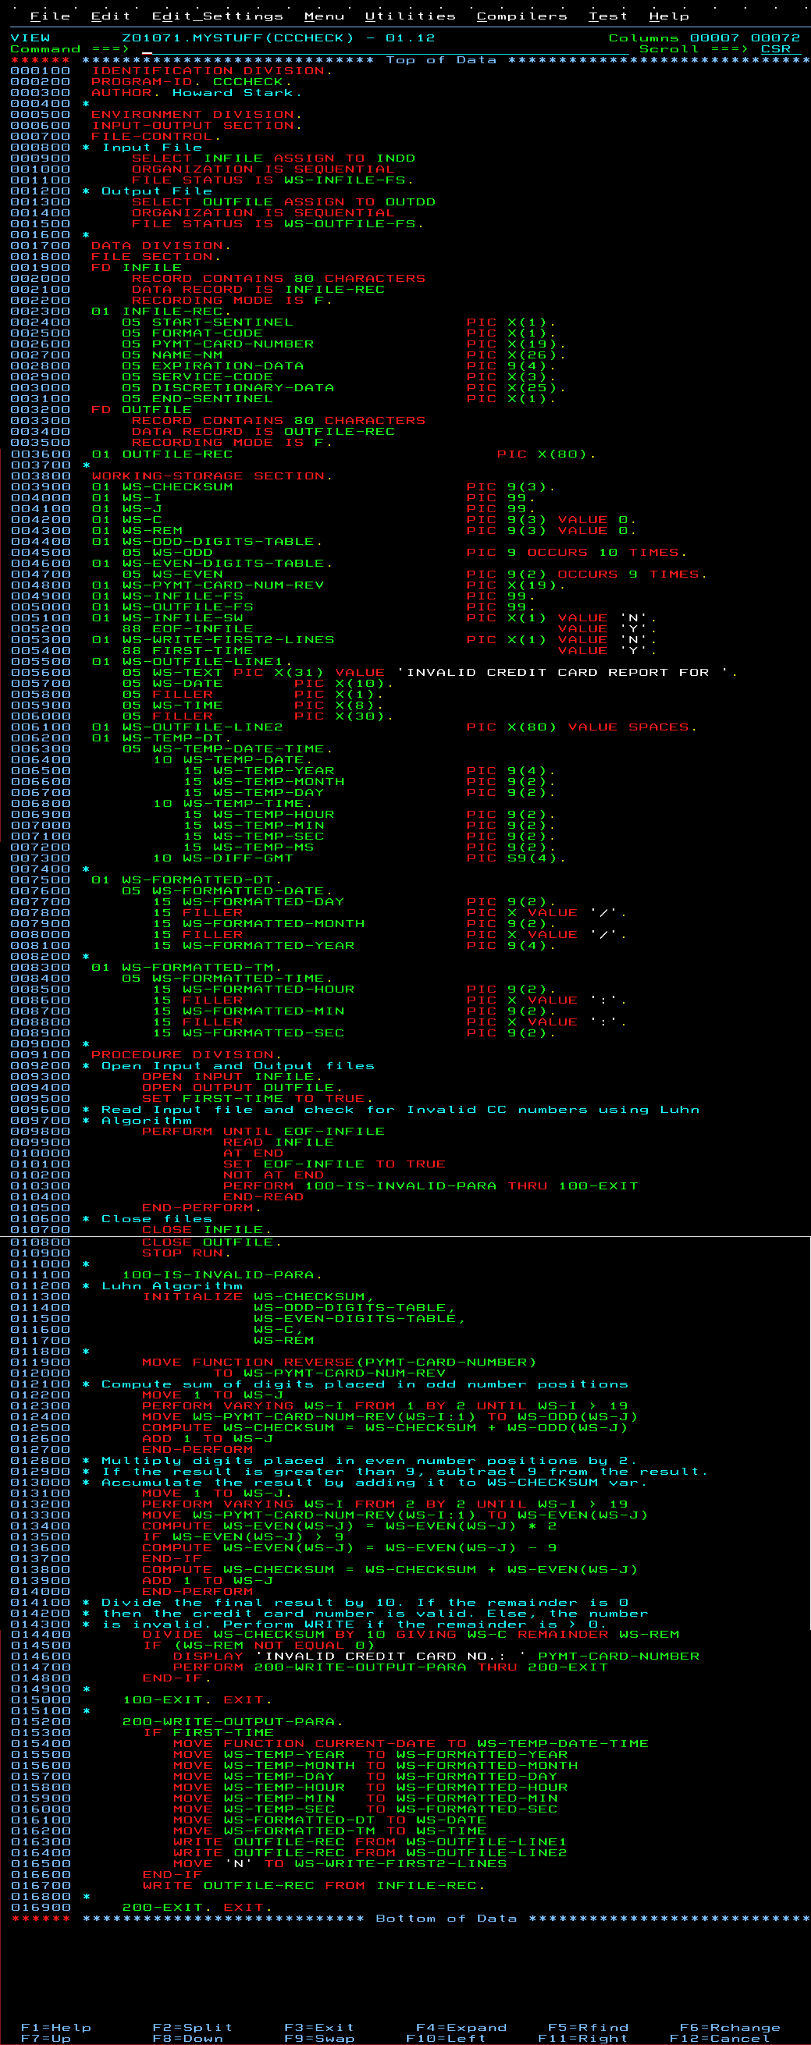Click the F11=Right function key

[x=583, y=2039]
